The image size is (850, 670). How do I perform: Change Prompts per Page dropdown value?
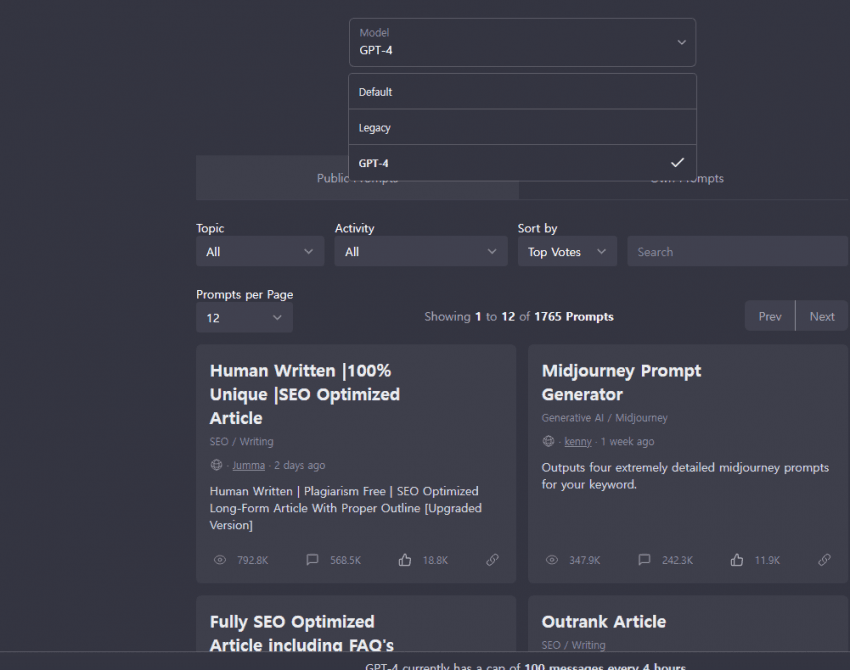(244, 318)
